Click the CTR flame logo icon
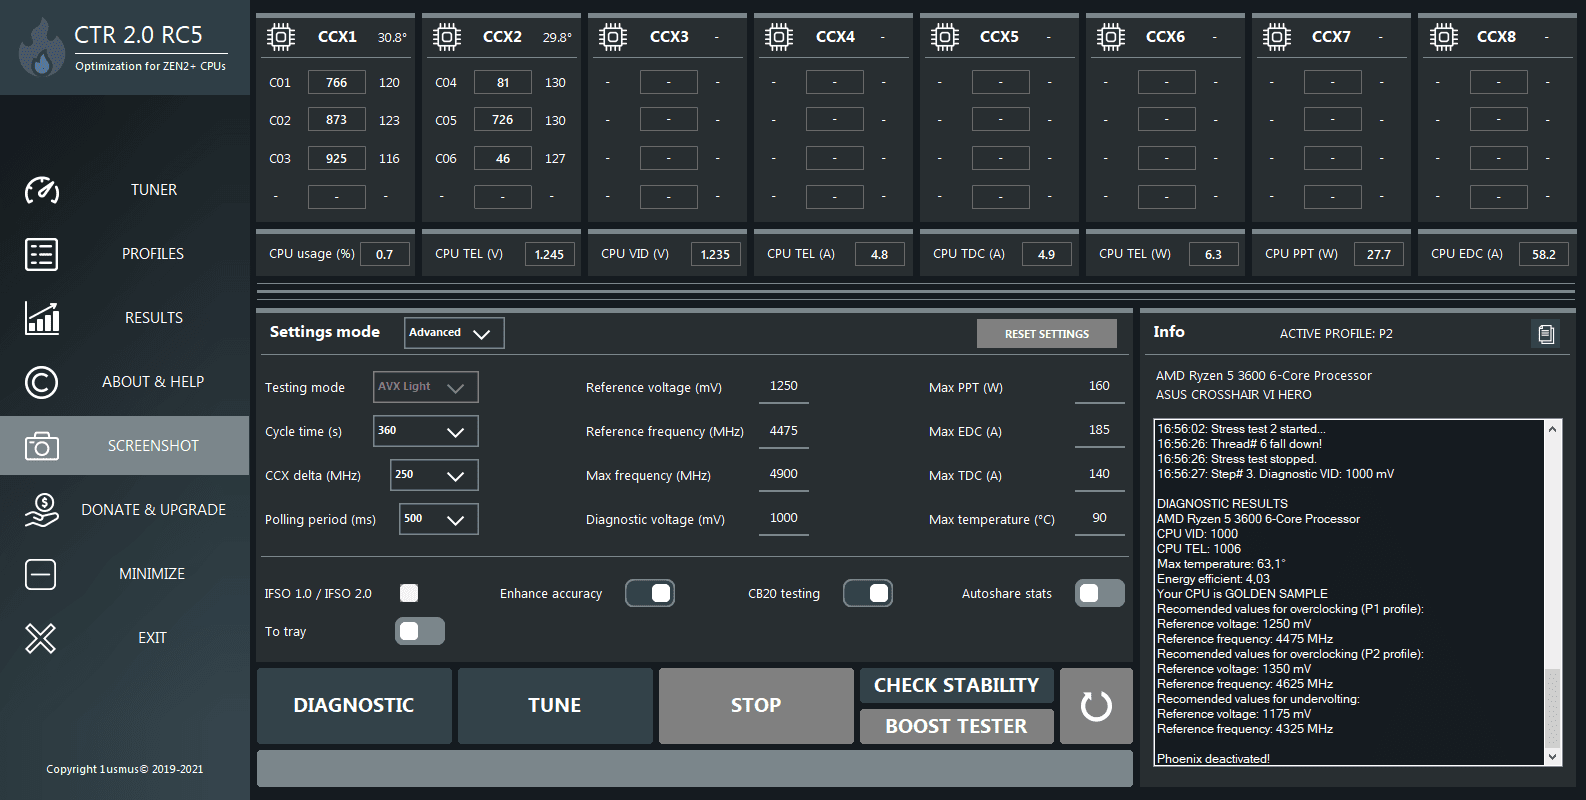 pyautogui.click(x=41, y=47)
